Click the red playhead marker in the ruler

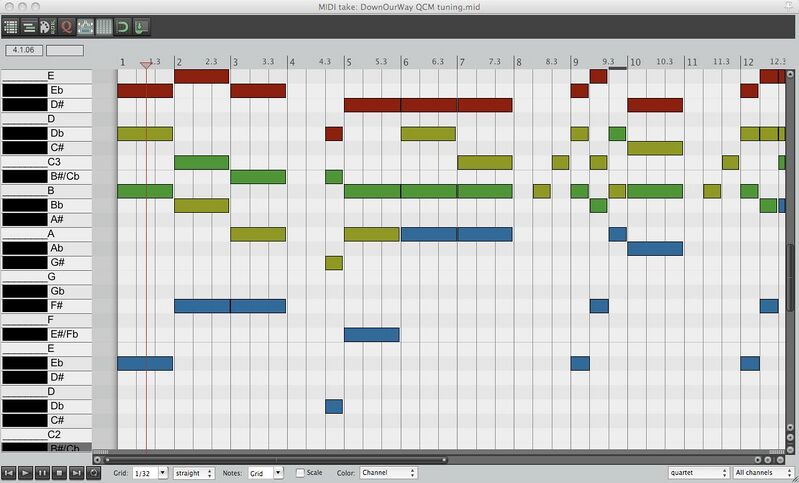[146, 65]
